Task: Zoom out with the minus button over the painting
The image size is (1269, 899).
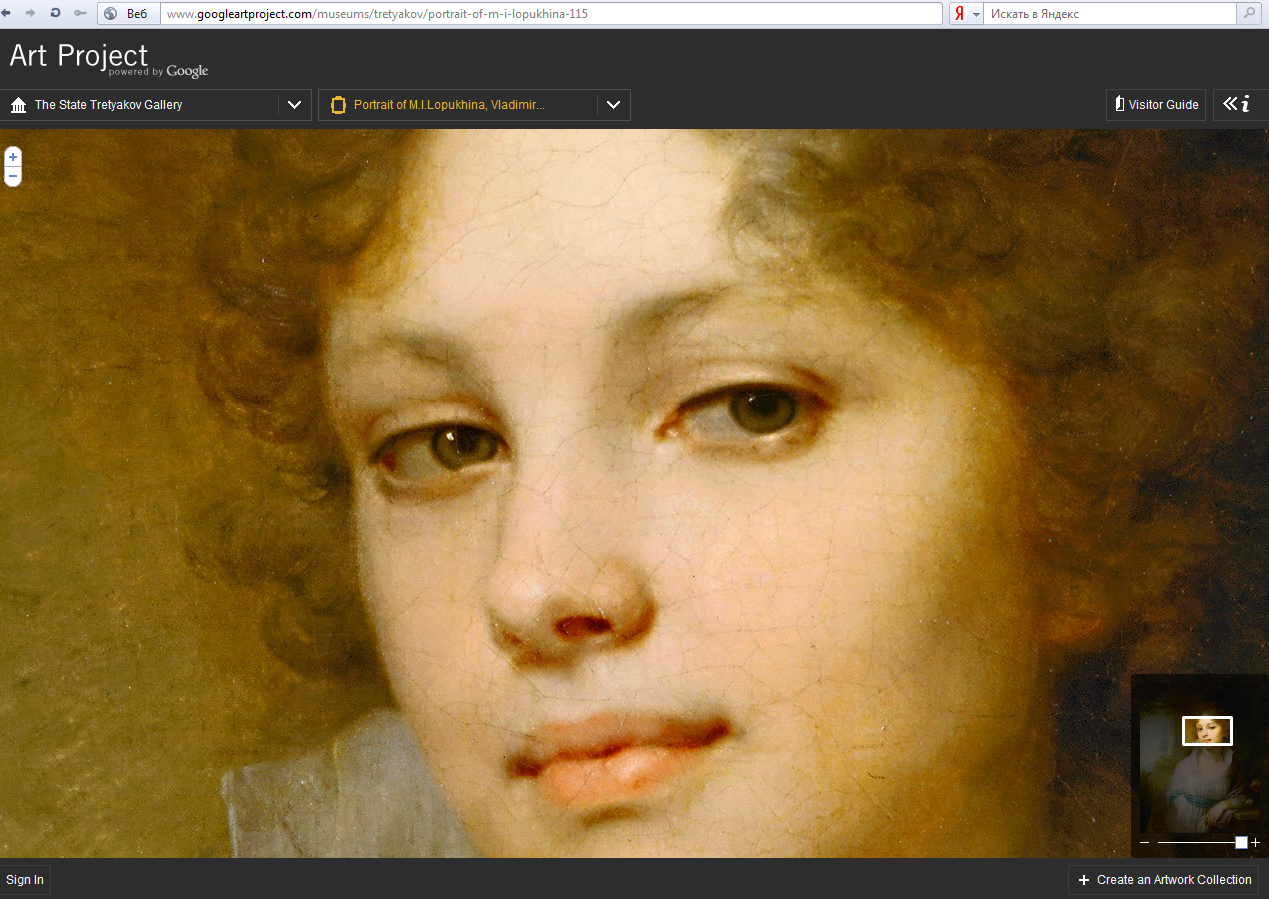Action: (x=13, y=176)
